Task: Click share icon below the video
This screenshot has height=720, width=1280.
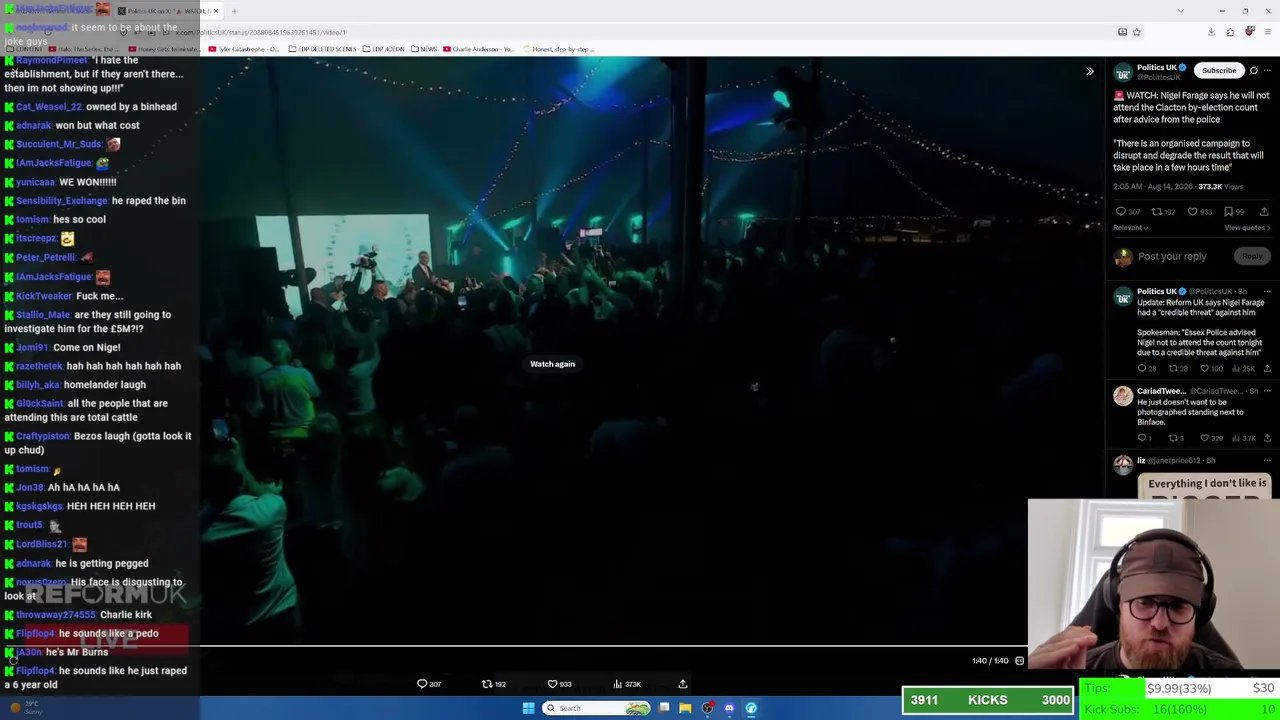Action: coord(683,684)
